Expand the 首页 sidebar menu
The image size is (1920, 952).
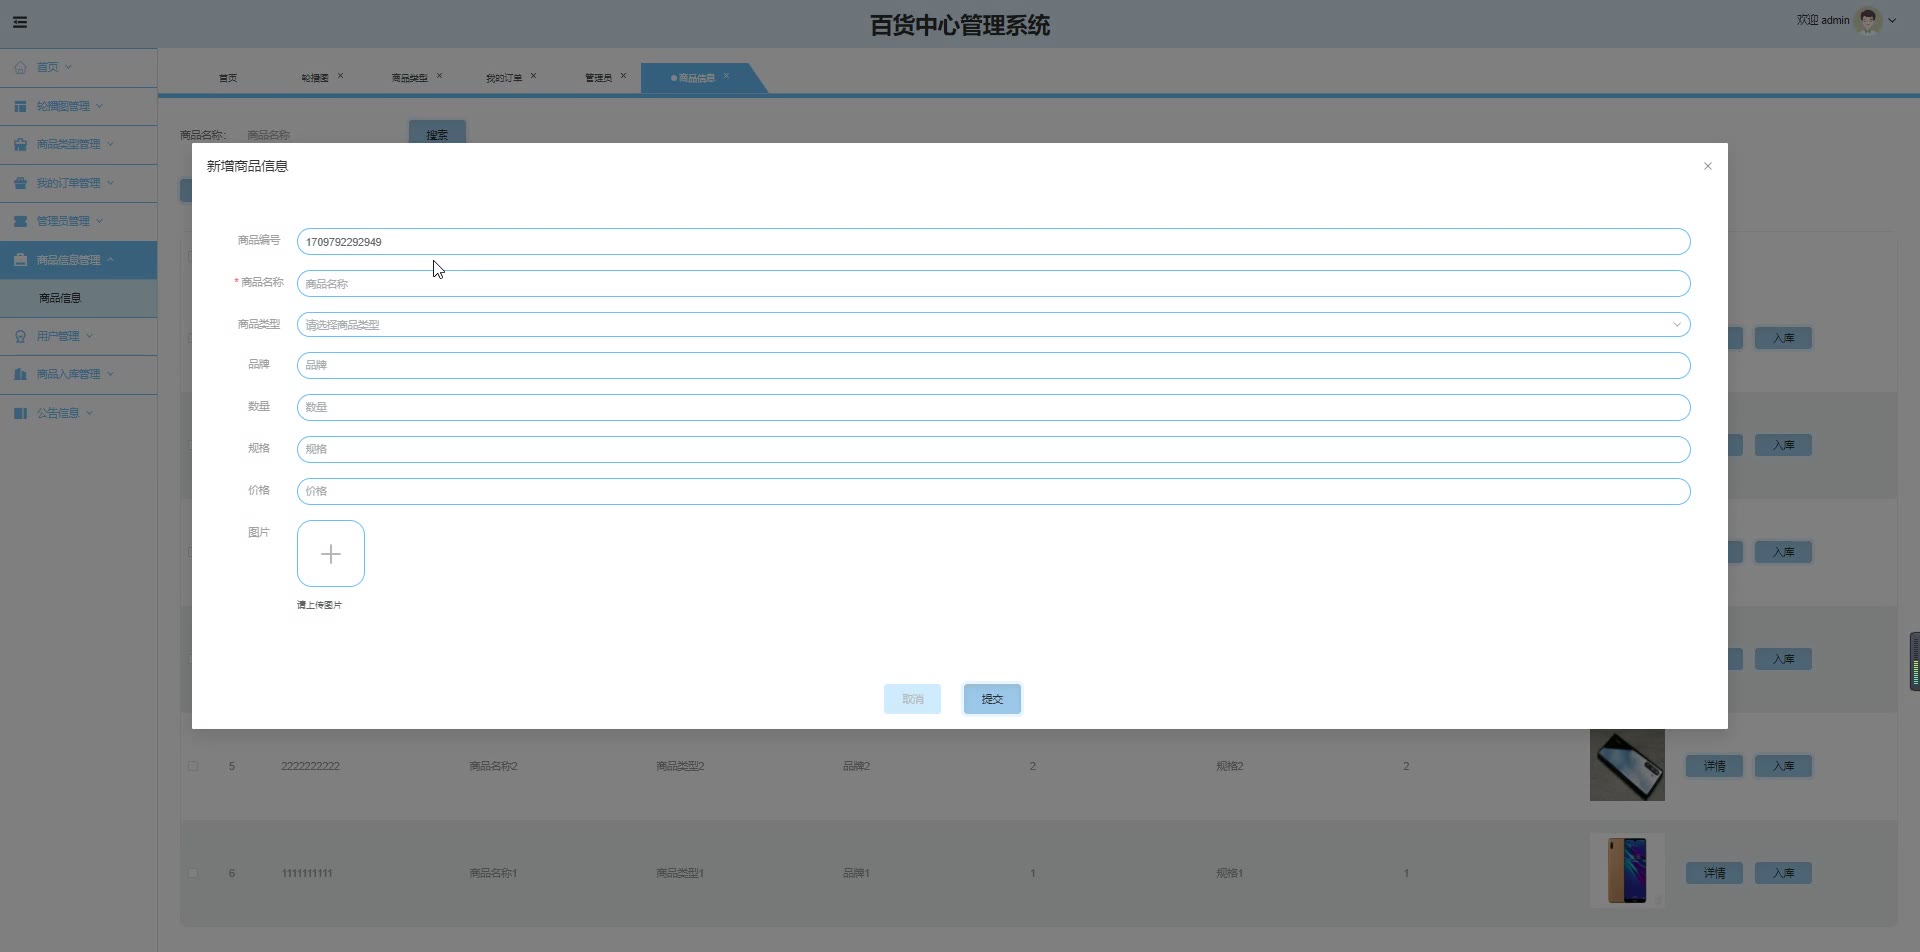click(x=68, y=67)
